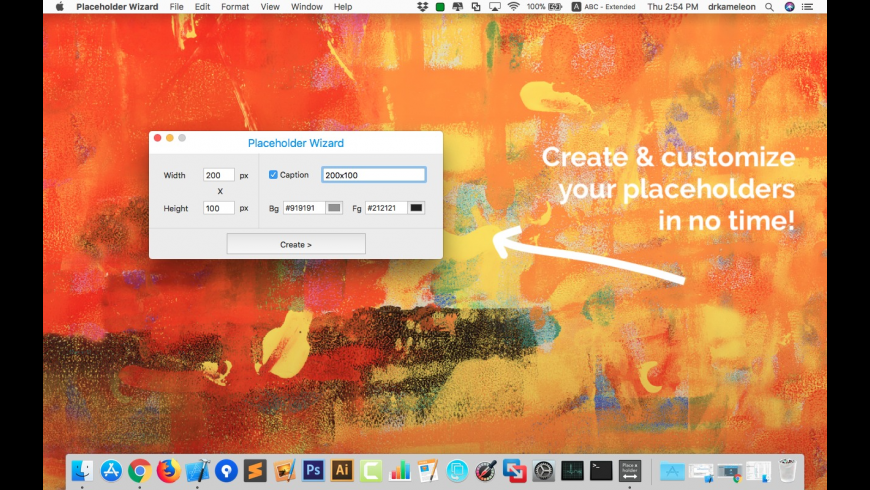Open Spotlight search in menu bar
Screen dimensions: 870x490
769,7
